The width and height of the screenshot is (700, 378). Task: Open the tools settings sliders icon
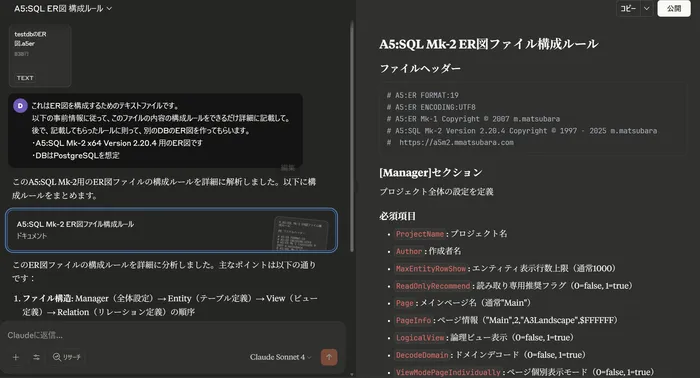(37, 357)
